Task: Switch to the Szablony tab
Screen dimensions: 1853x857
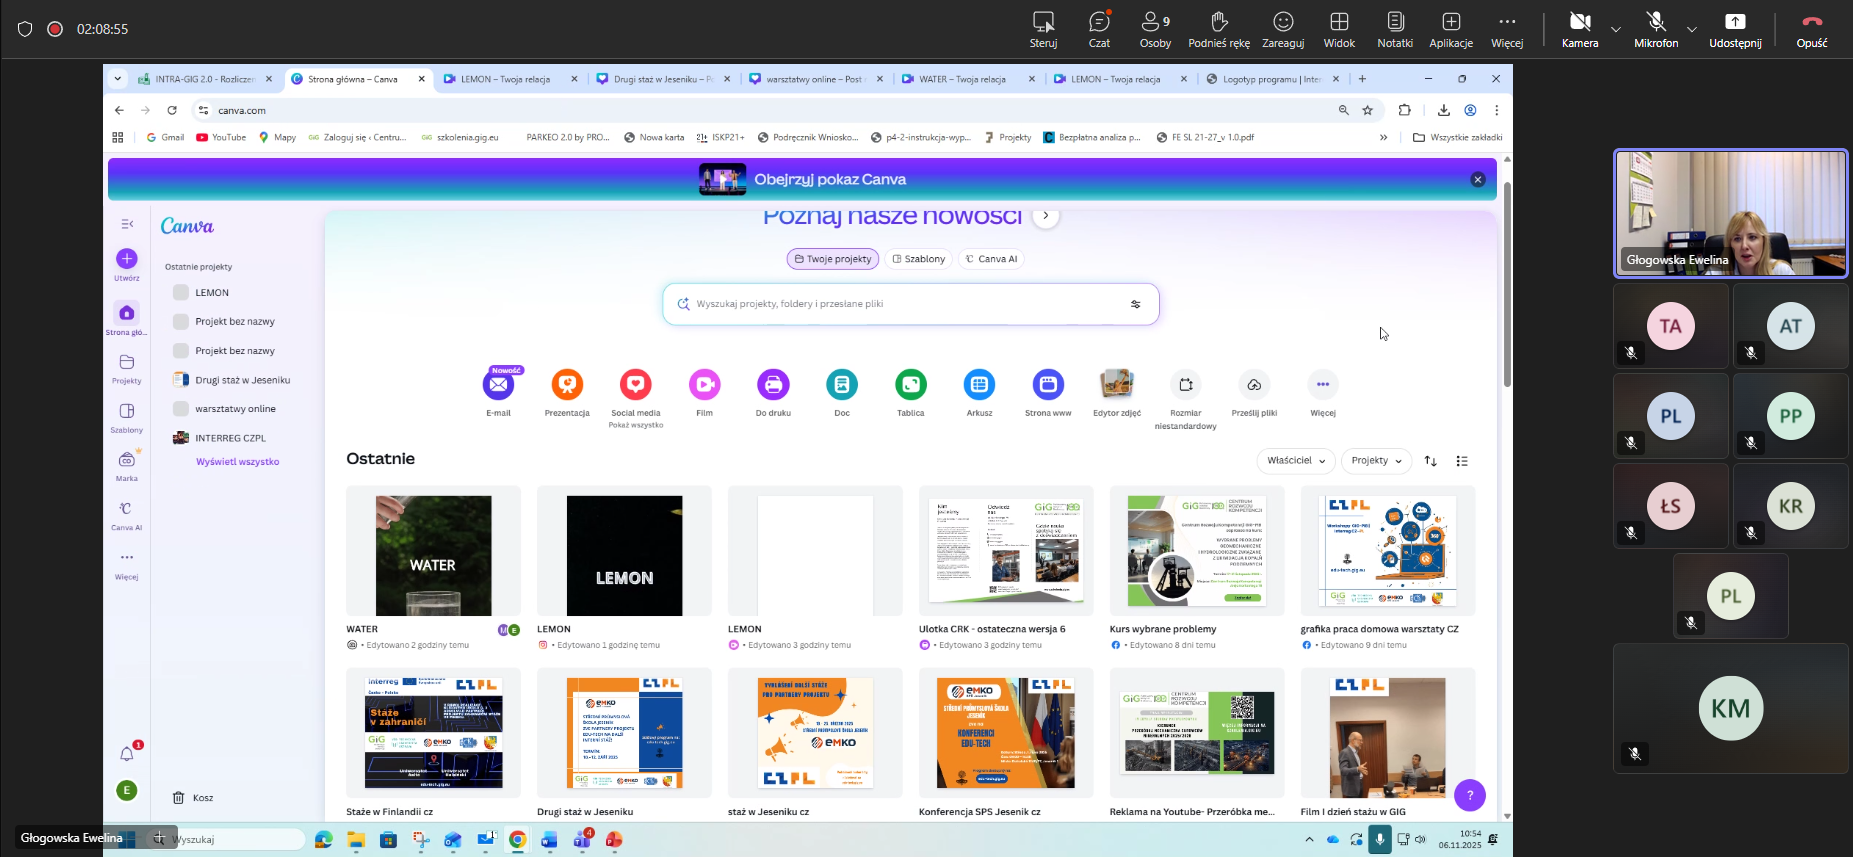Action: tap(918, 259)
